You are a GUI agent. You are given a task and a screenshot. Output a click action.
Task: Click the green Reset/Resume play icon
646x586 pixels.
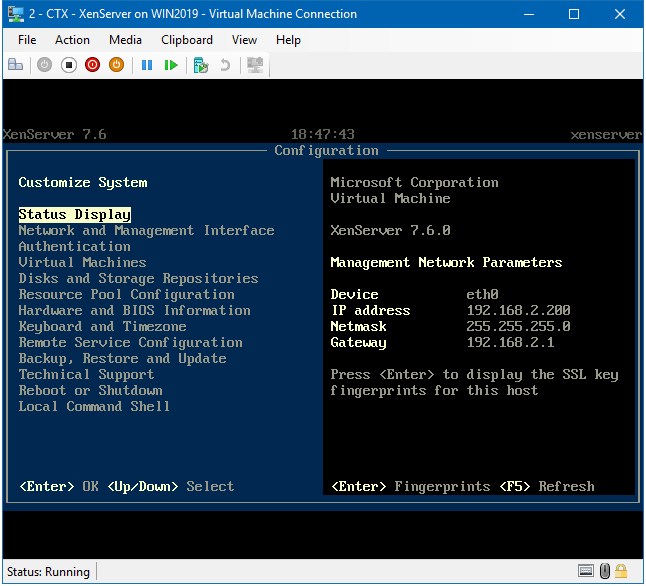point(171,65)
